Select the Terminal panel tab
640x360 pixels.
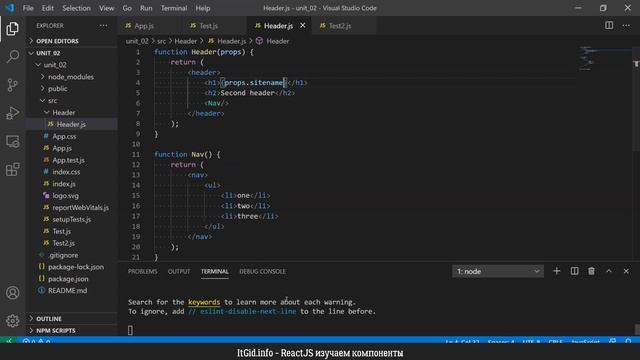pyautogui.click(x=215, y=271)
